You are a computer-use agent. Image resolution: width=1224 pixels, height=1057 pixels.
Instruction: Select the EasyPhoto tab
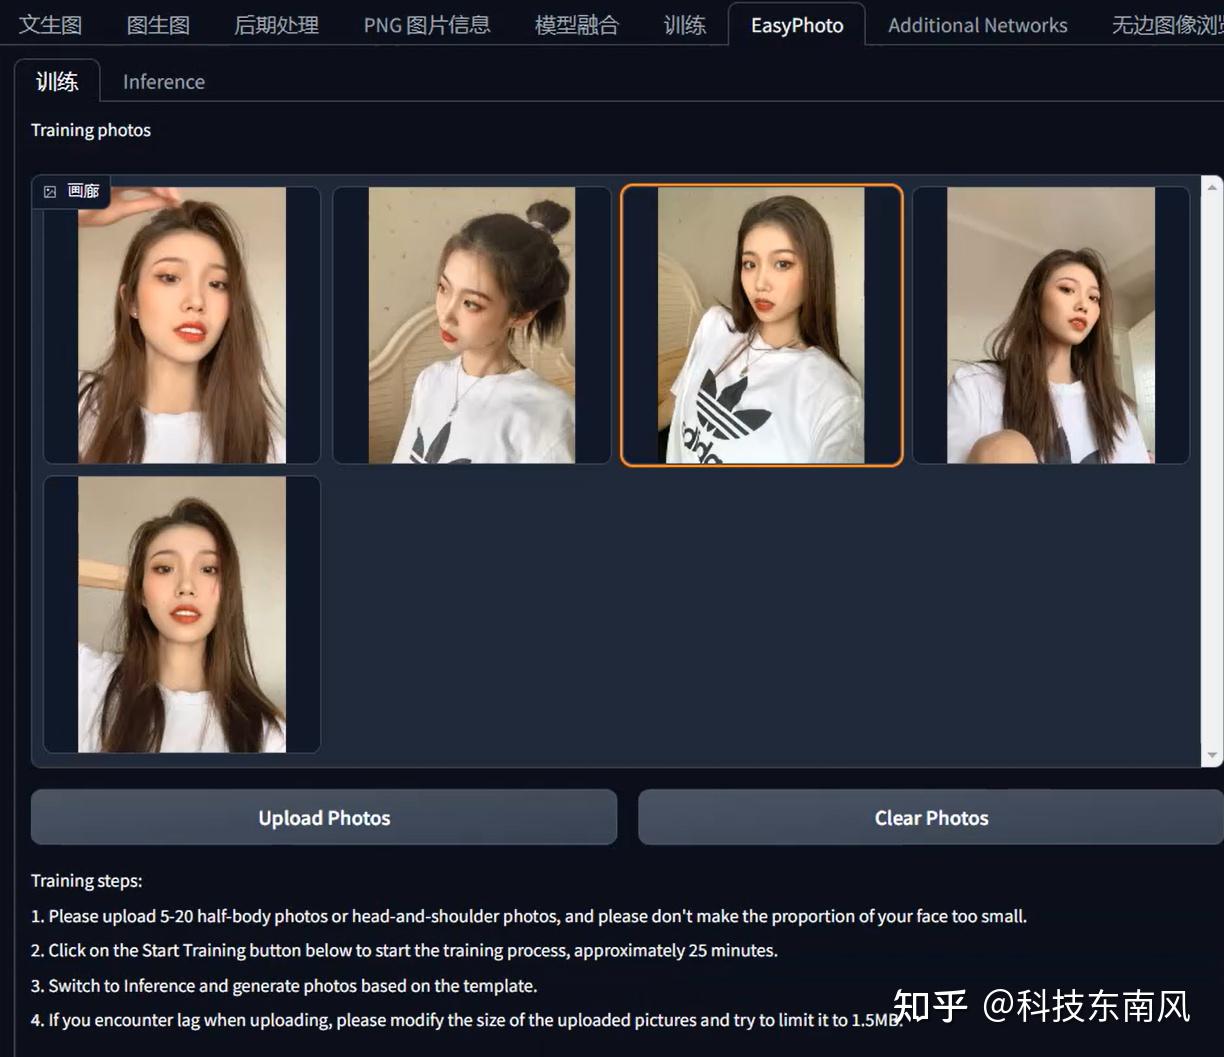pos(797,24)
